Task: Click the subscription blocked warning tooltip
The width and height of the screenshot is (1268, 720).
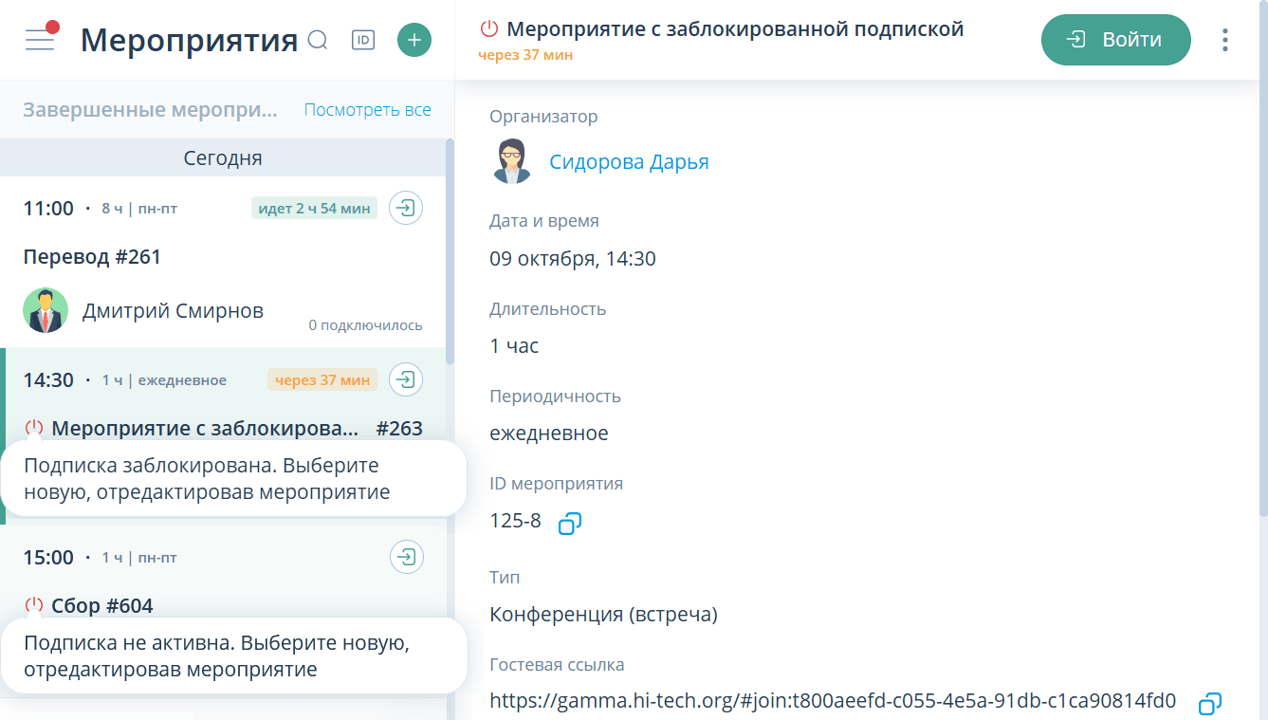Action: [x=232, y=478]
